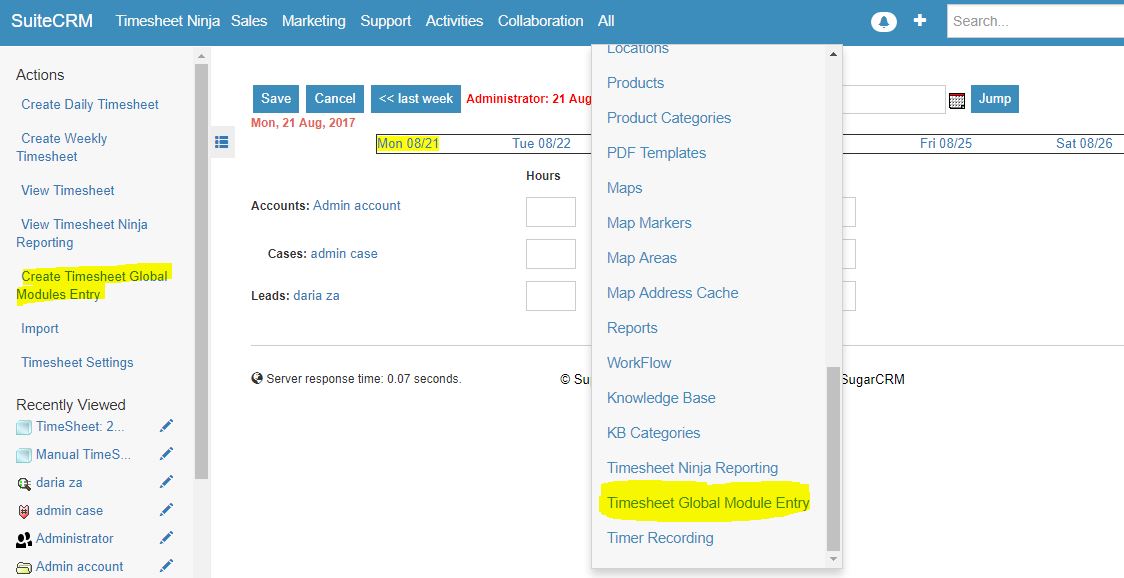Screen dimensions: 1124x578
Task: Toggle the sidebar list icon
Action: click(222, 142)
